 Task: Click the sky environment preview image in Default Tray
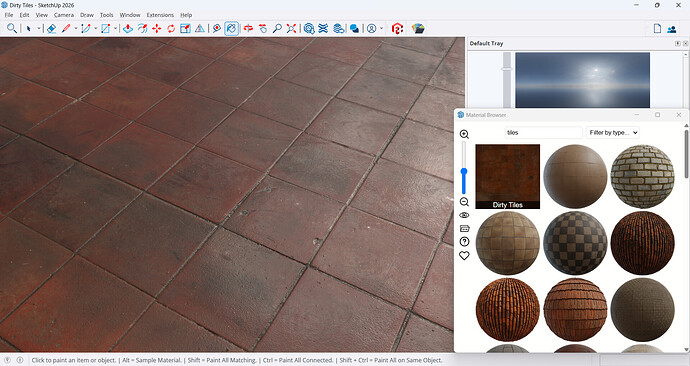click(582, 80)
